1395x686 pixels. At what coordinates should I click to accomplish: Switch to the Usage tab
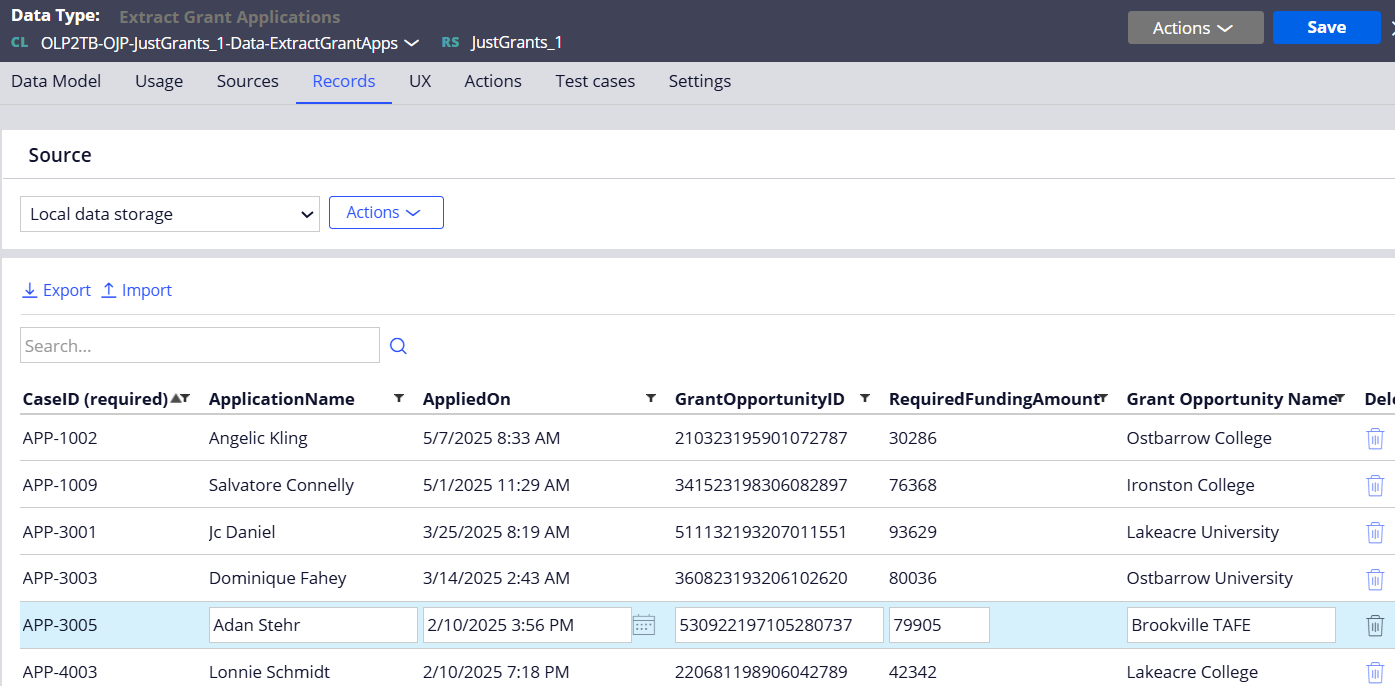coord(159,81)
